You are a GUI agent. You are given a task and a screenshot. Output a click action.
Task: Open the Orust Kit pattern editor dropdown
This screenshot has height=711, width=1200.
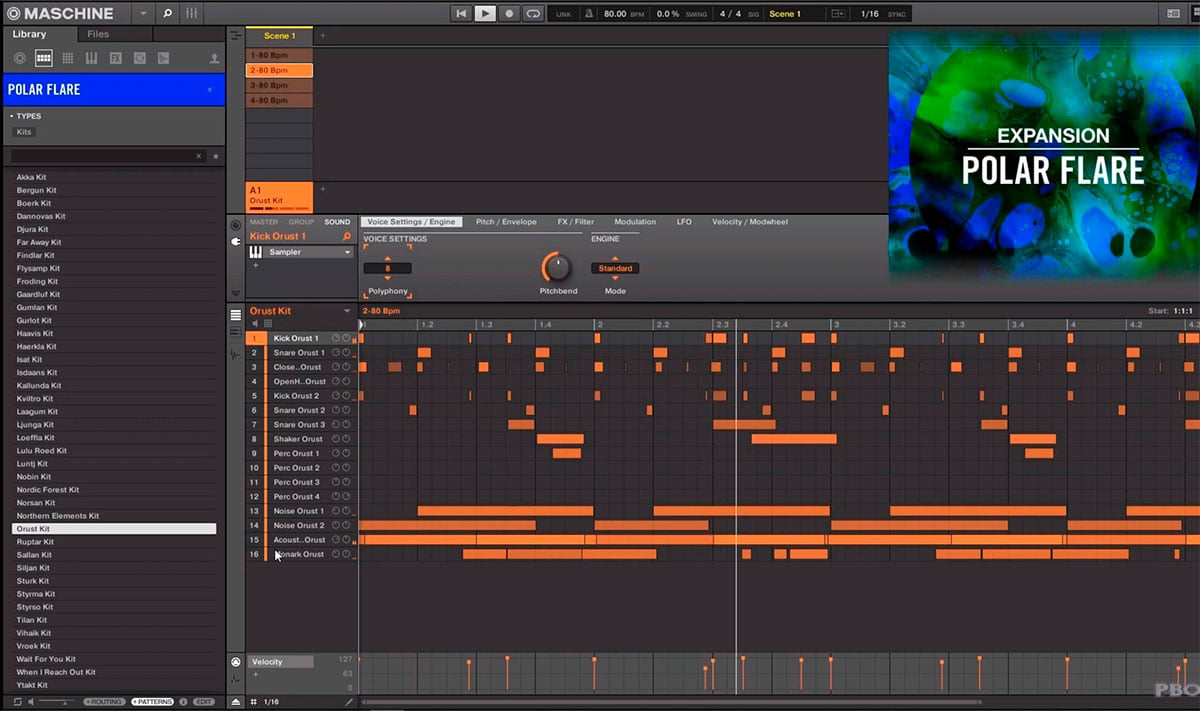click(347, 311)
